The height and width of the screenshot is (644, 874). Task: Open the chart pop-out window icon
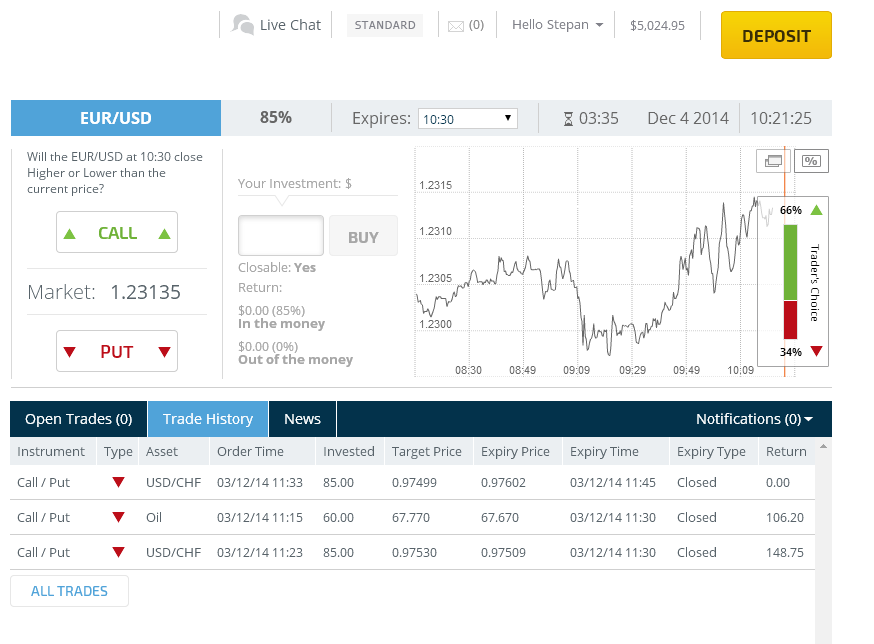pyautogui.click(x=773, y=160)
